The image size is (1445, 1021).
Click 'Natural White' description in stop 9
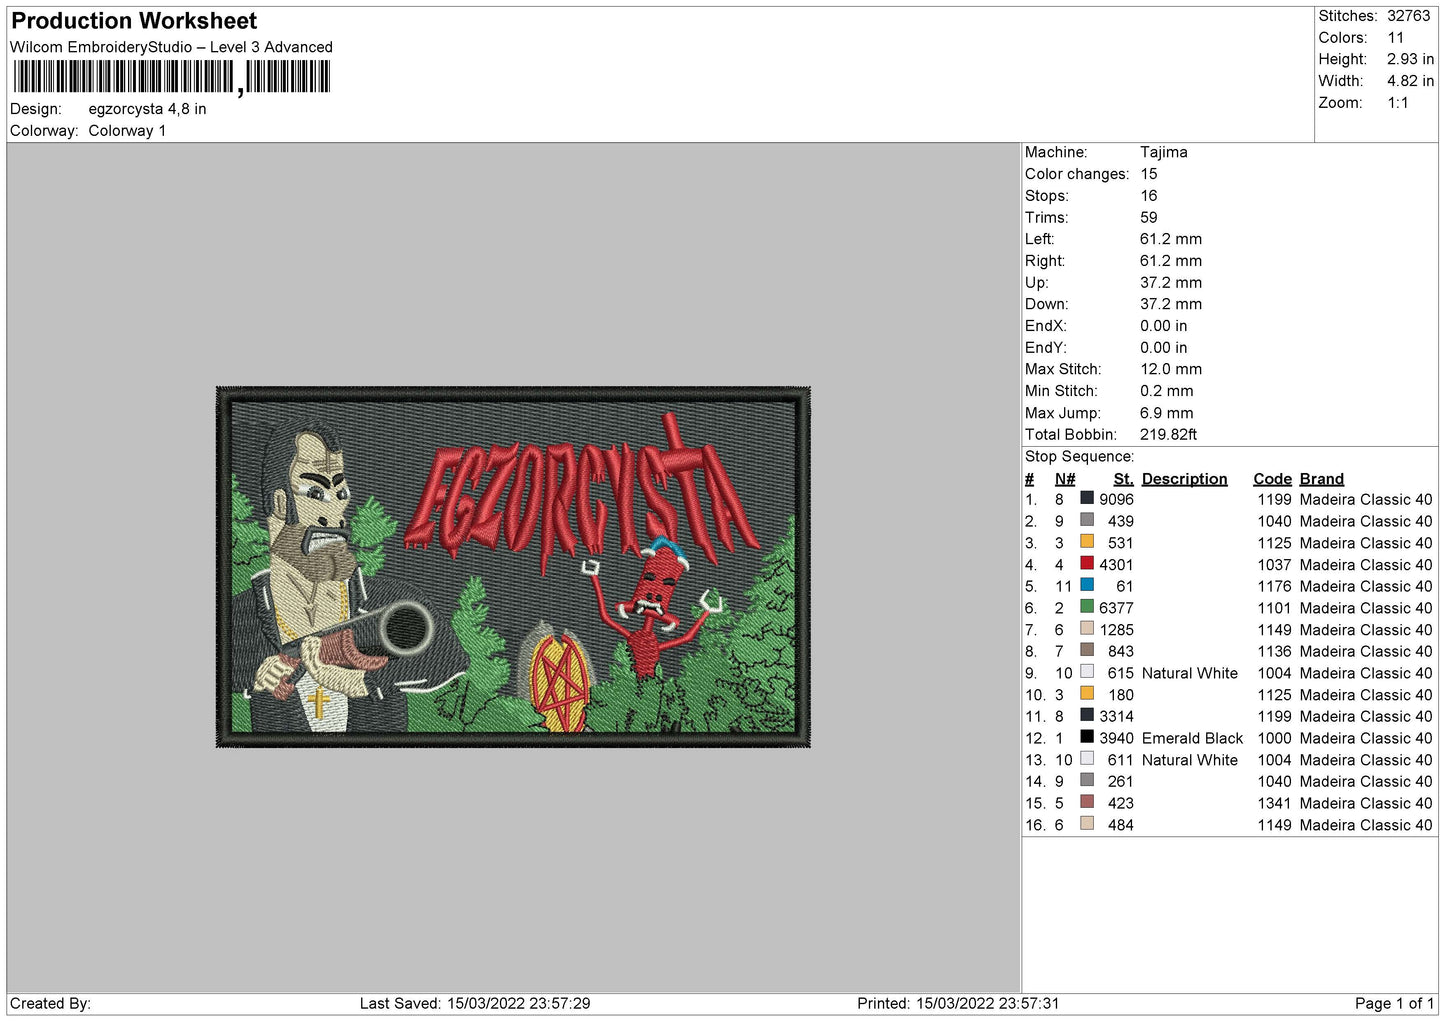1190,673
